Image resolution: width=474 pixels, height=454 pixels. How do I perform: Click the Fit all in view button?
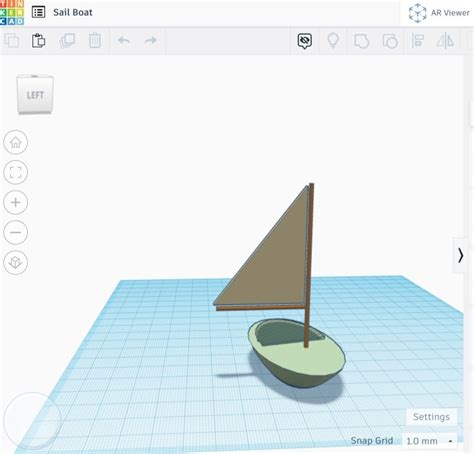[x=15, y=172]
